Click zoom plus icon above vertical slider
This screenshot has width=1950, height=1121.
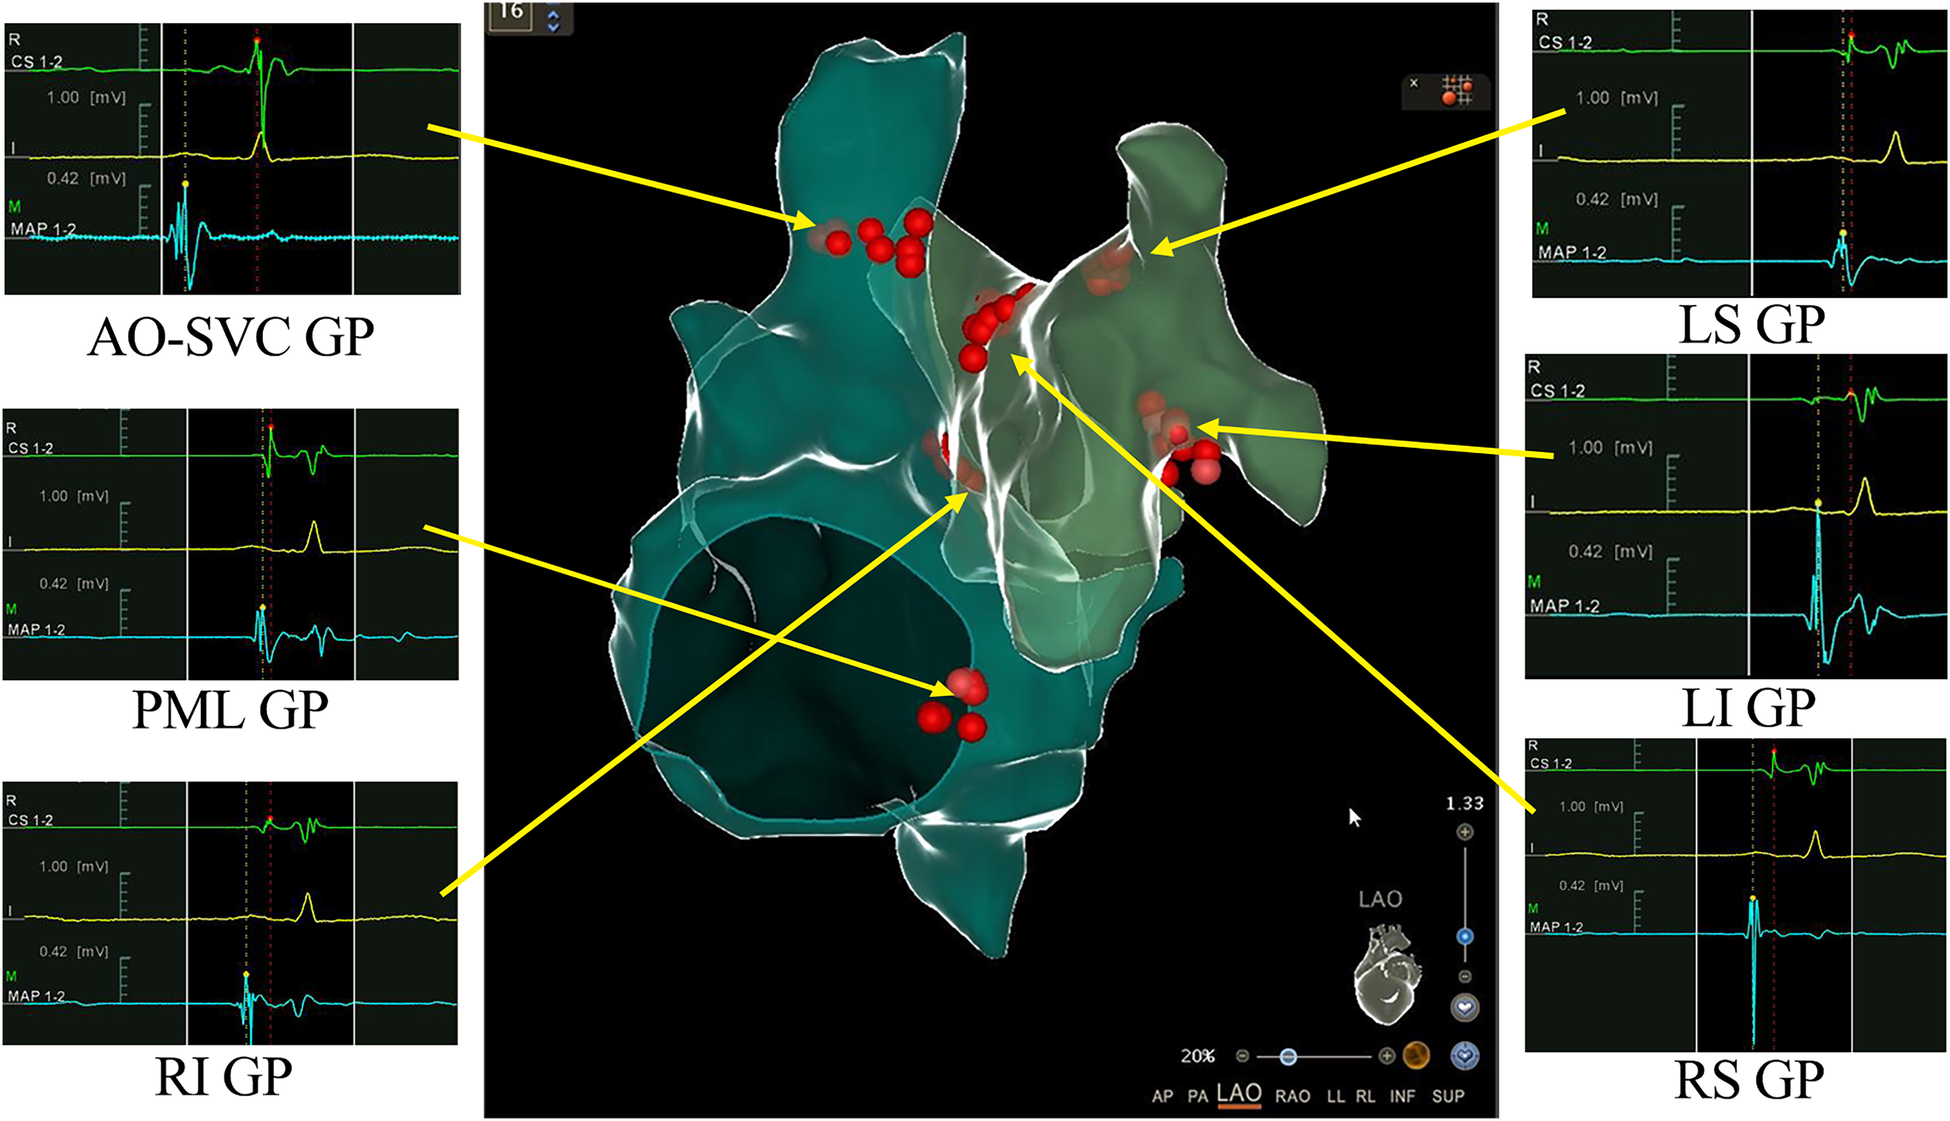[x=1465, y=832]
